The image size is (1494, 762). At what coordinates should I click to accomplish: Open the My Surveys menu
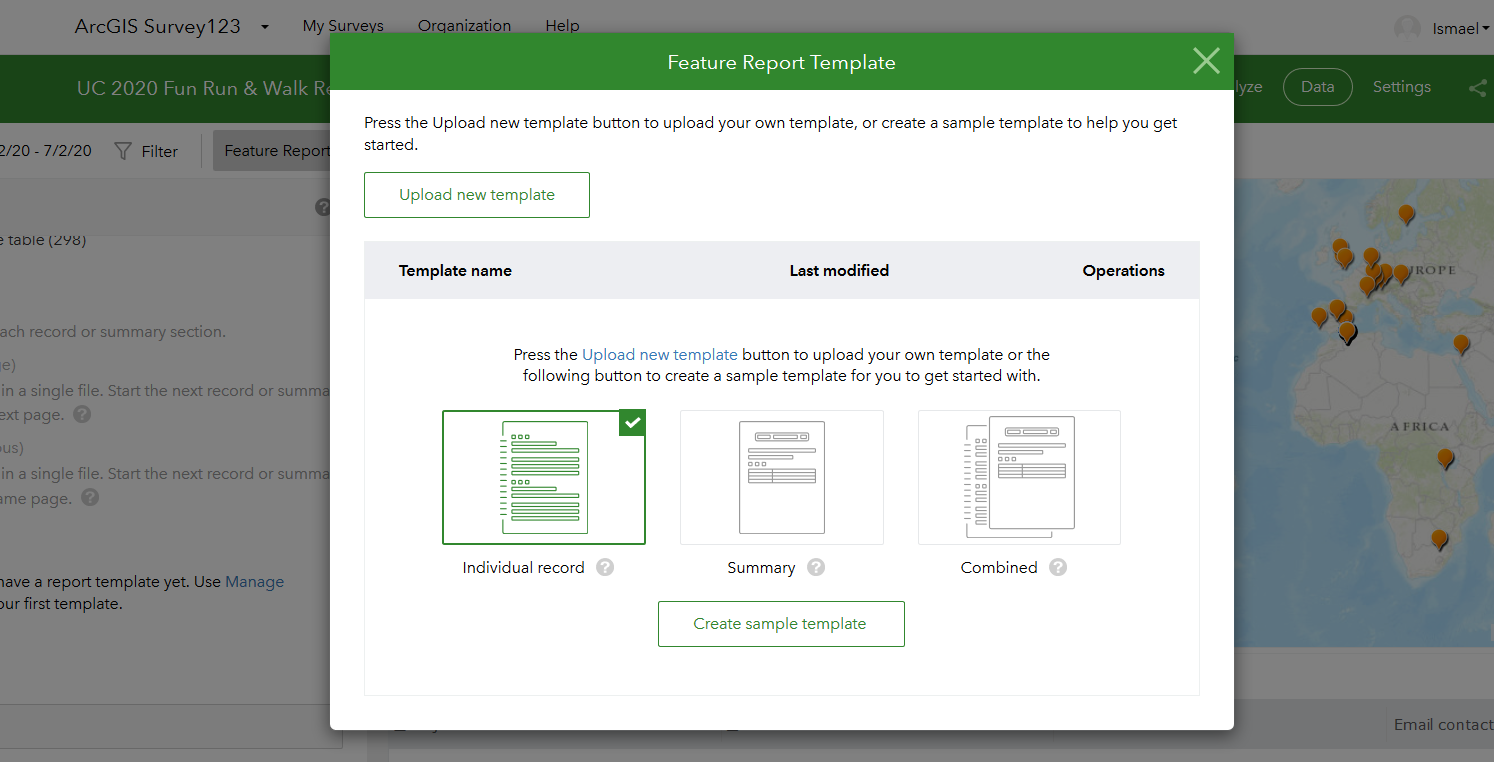coord(343,26)
